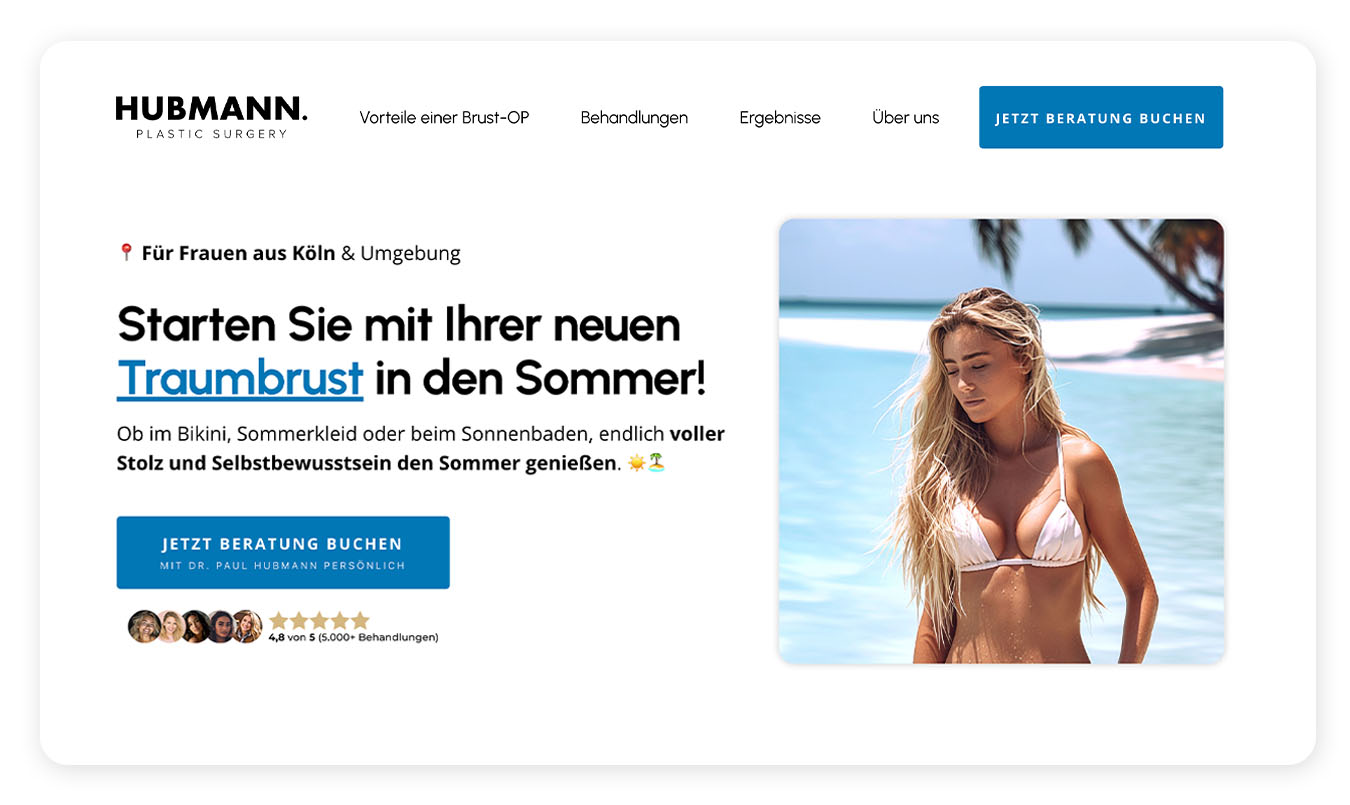The width and height of the screenshot is (1350, 805).
Task: Click the third gold rating star
Action: (319, 620)
